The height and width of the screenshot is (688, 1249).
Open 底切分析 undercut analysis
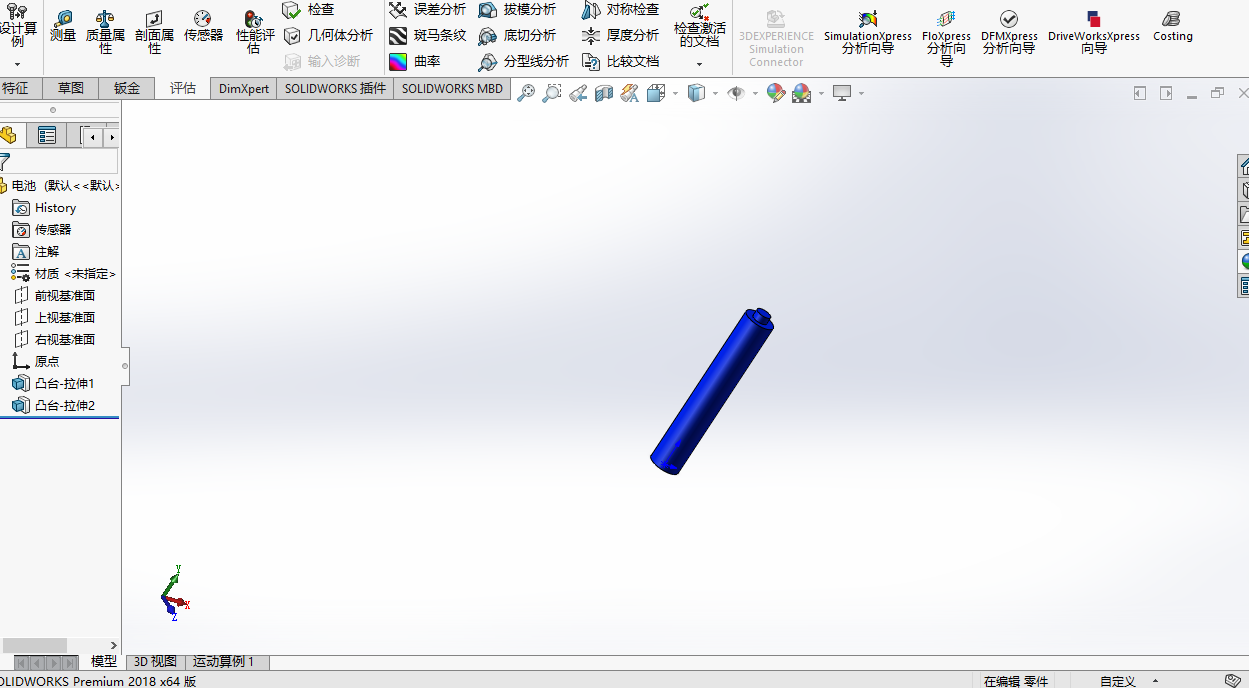point(517,36)
